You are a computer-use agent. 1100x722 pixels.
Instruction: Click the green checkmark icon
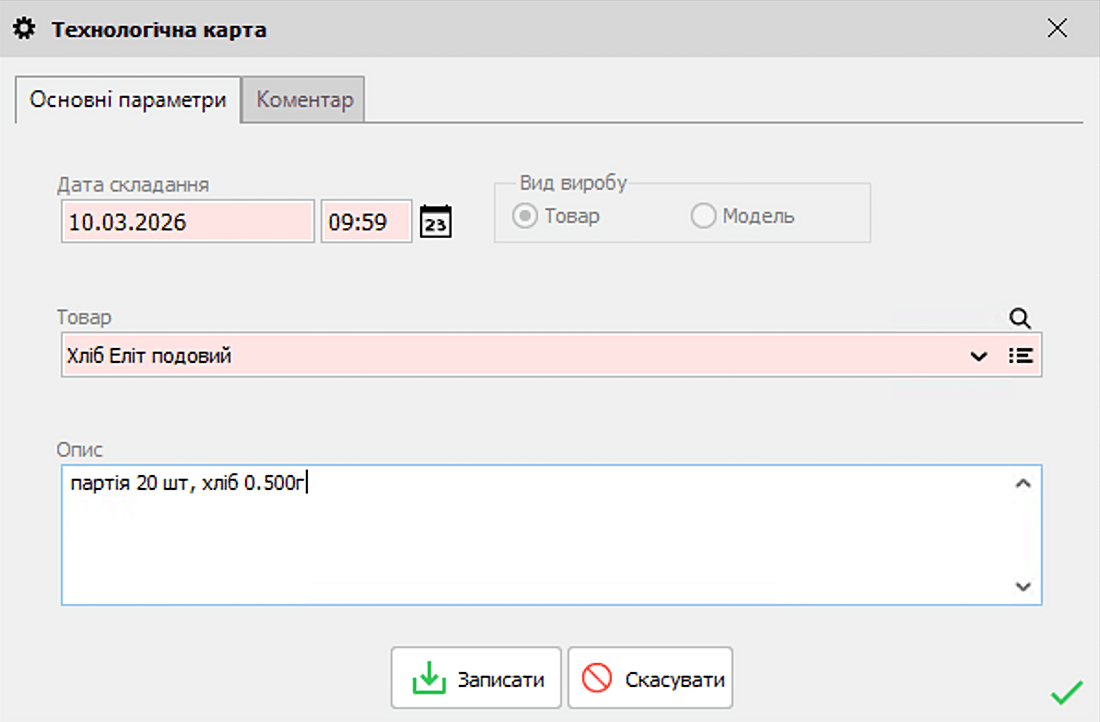pos(1067,691)
